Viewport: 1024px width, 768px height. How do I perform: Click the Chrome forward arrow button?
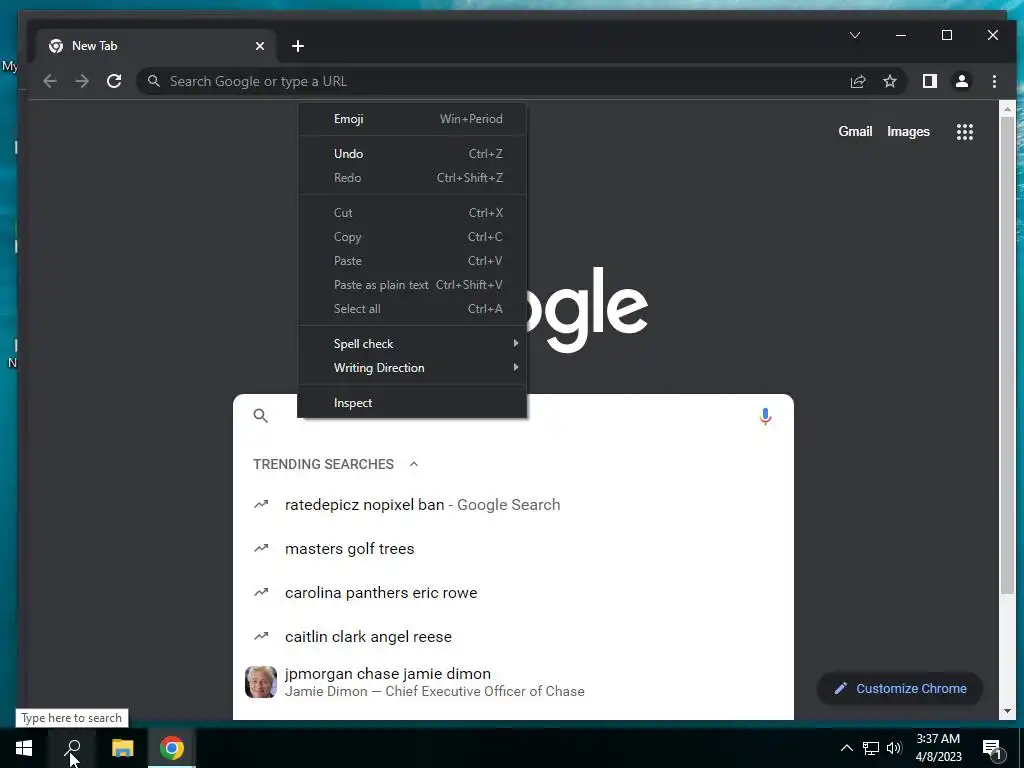click(x=82, y=81)
